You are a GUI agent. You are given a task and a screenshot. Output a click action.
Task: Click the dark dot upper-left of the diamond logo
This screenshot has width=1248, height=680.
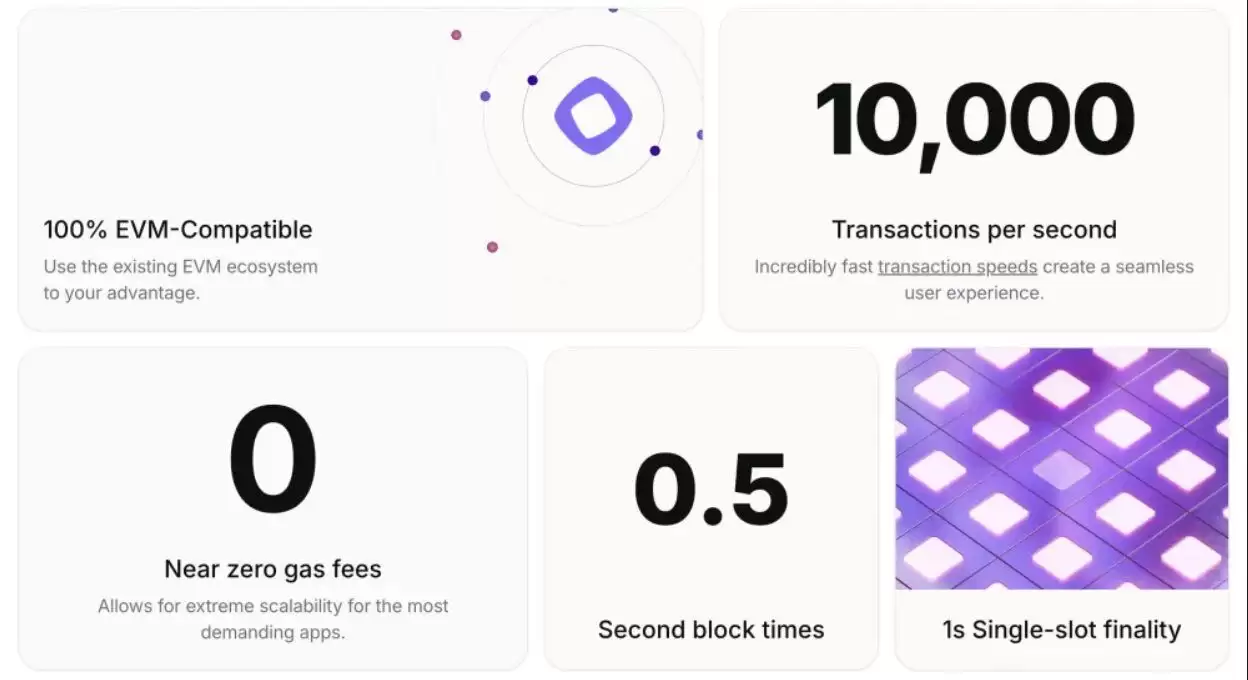(532, 80)
